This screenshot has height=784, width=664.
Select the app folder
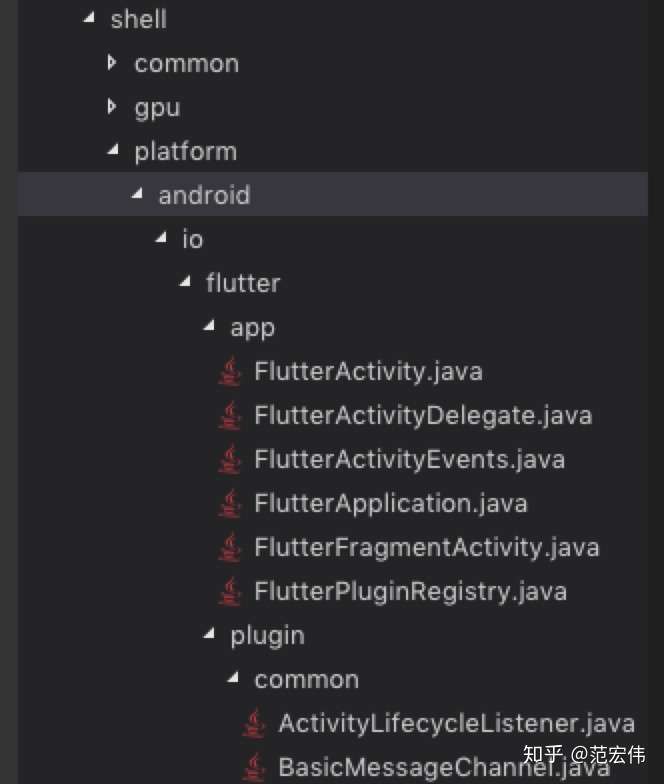click(x=252, y=328)
